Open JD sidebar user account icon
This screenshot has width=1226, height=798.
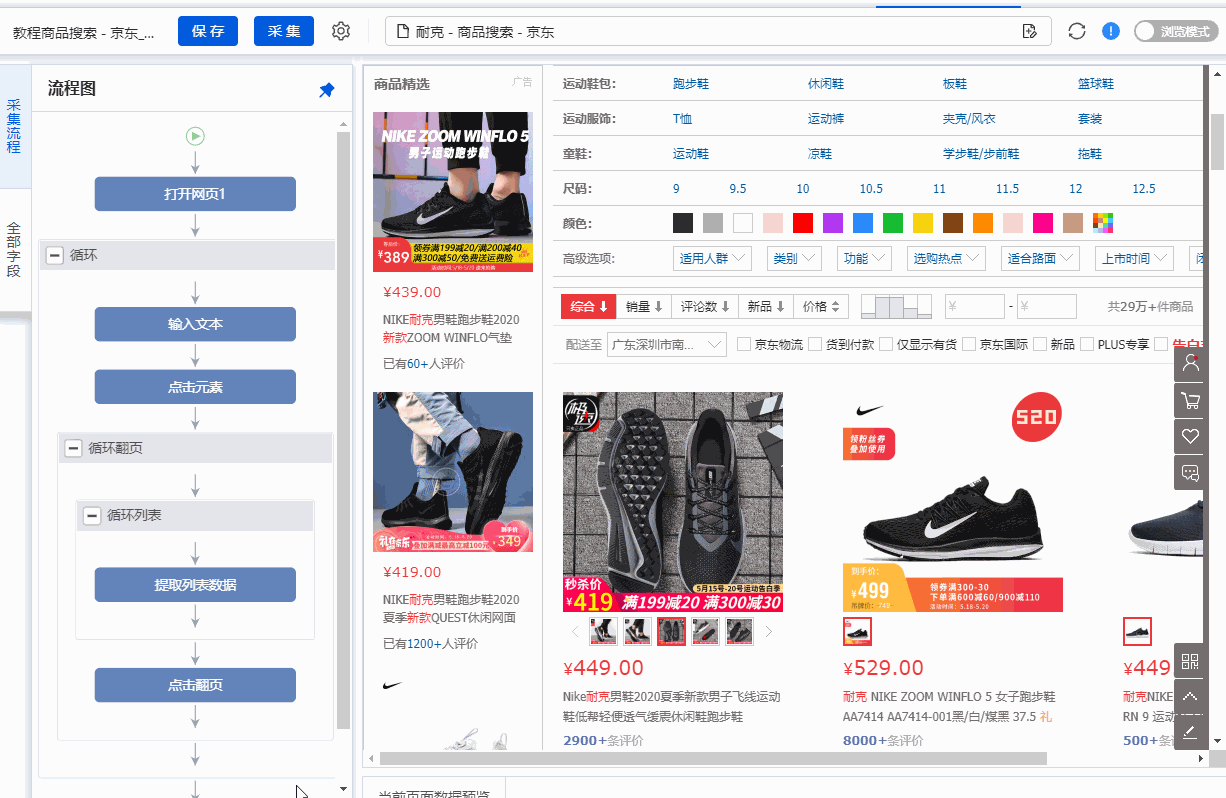pos(1190,363)
